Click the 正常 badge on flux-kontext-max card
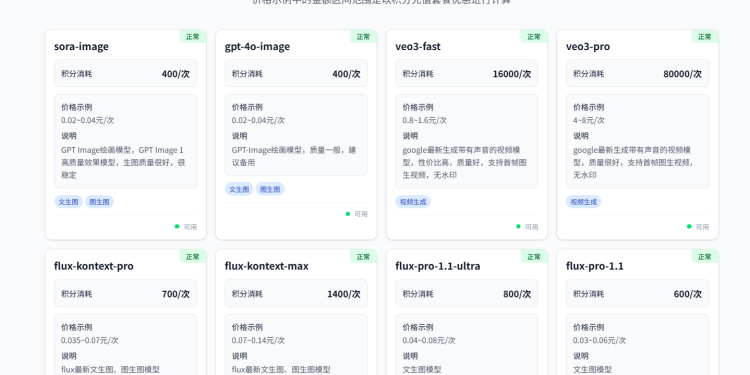This screenshot has height=375, width=750. [x=364, y=257]
